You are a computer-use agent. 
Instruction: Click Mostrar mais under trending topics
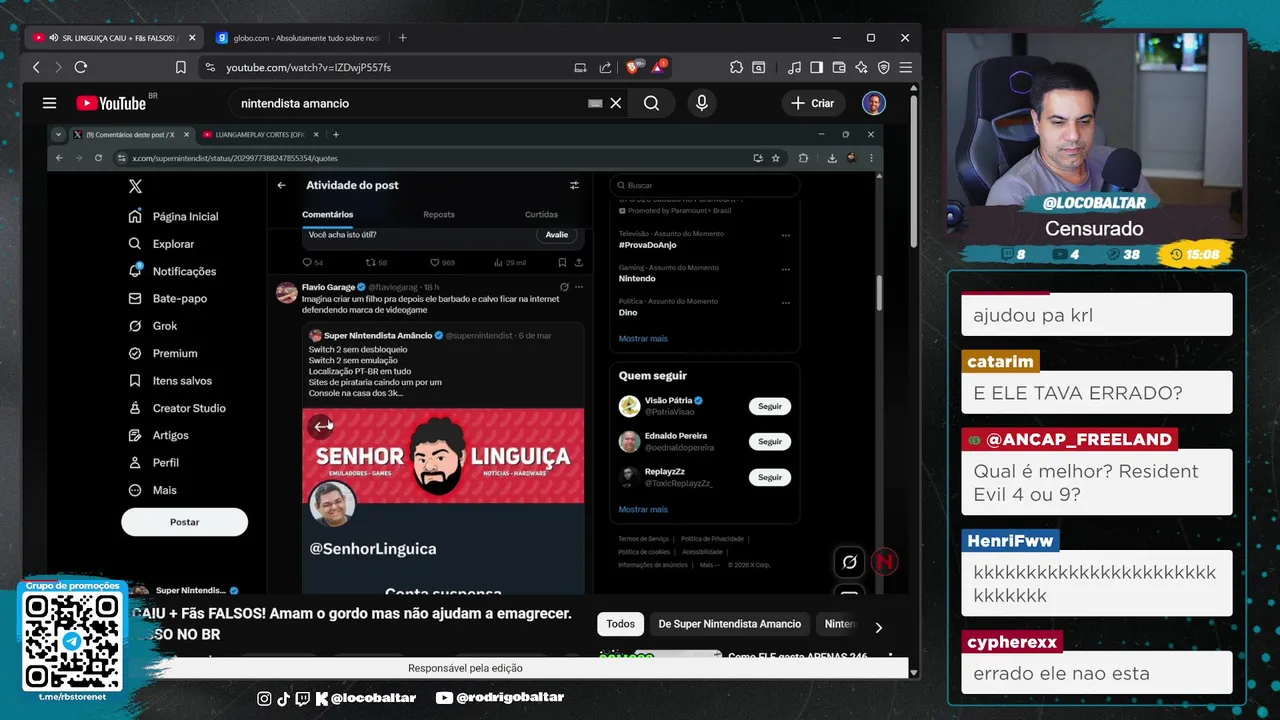click(643, 338)
